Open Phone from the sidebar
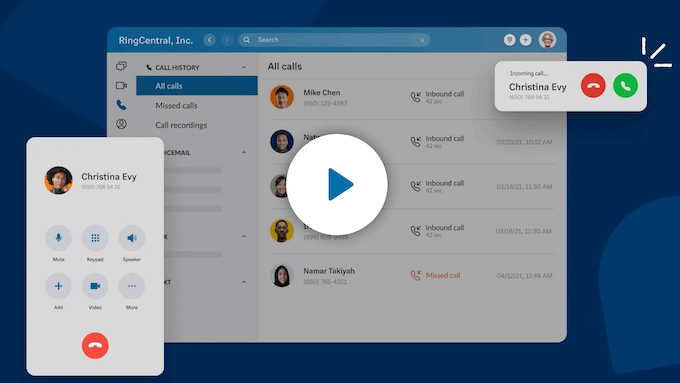Screen dimensions: 680x383 [x=121, y=105]
